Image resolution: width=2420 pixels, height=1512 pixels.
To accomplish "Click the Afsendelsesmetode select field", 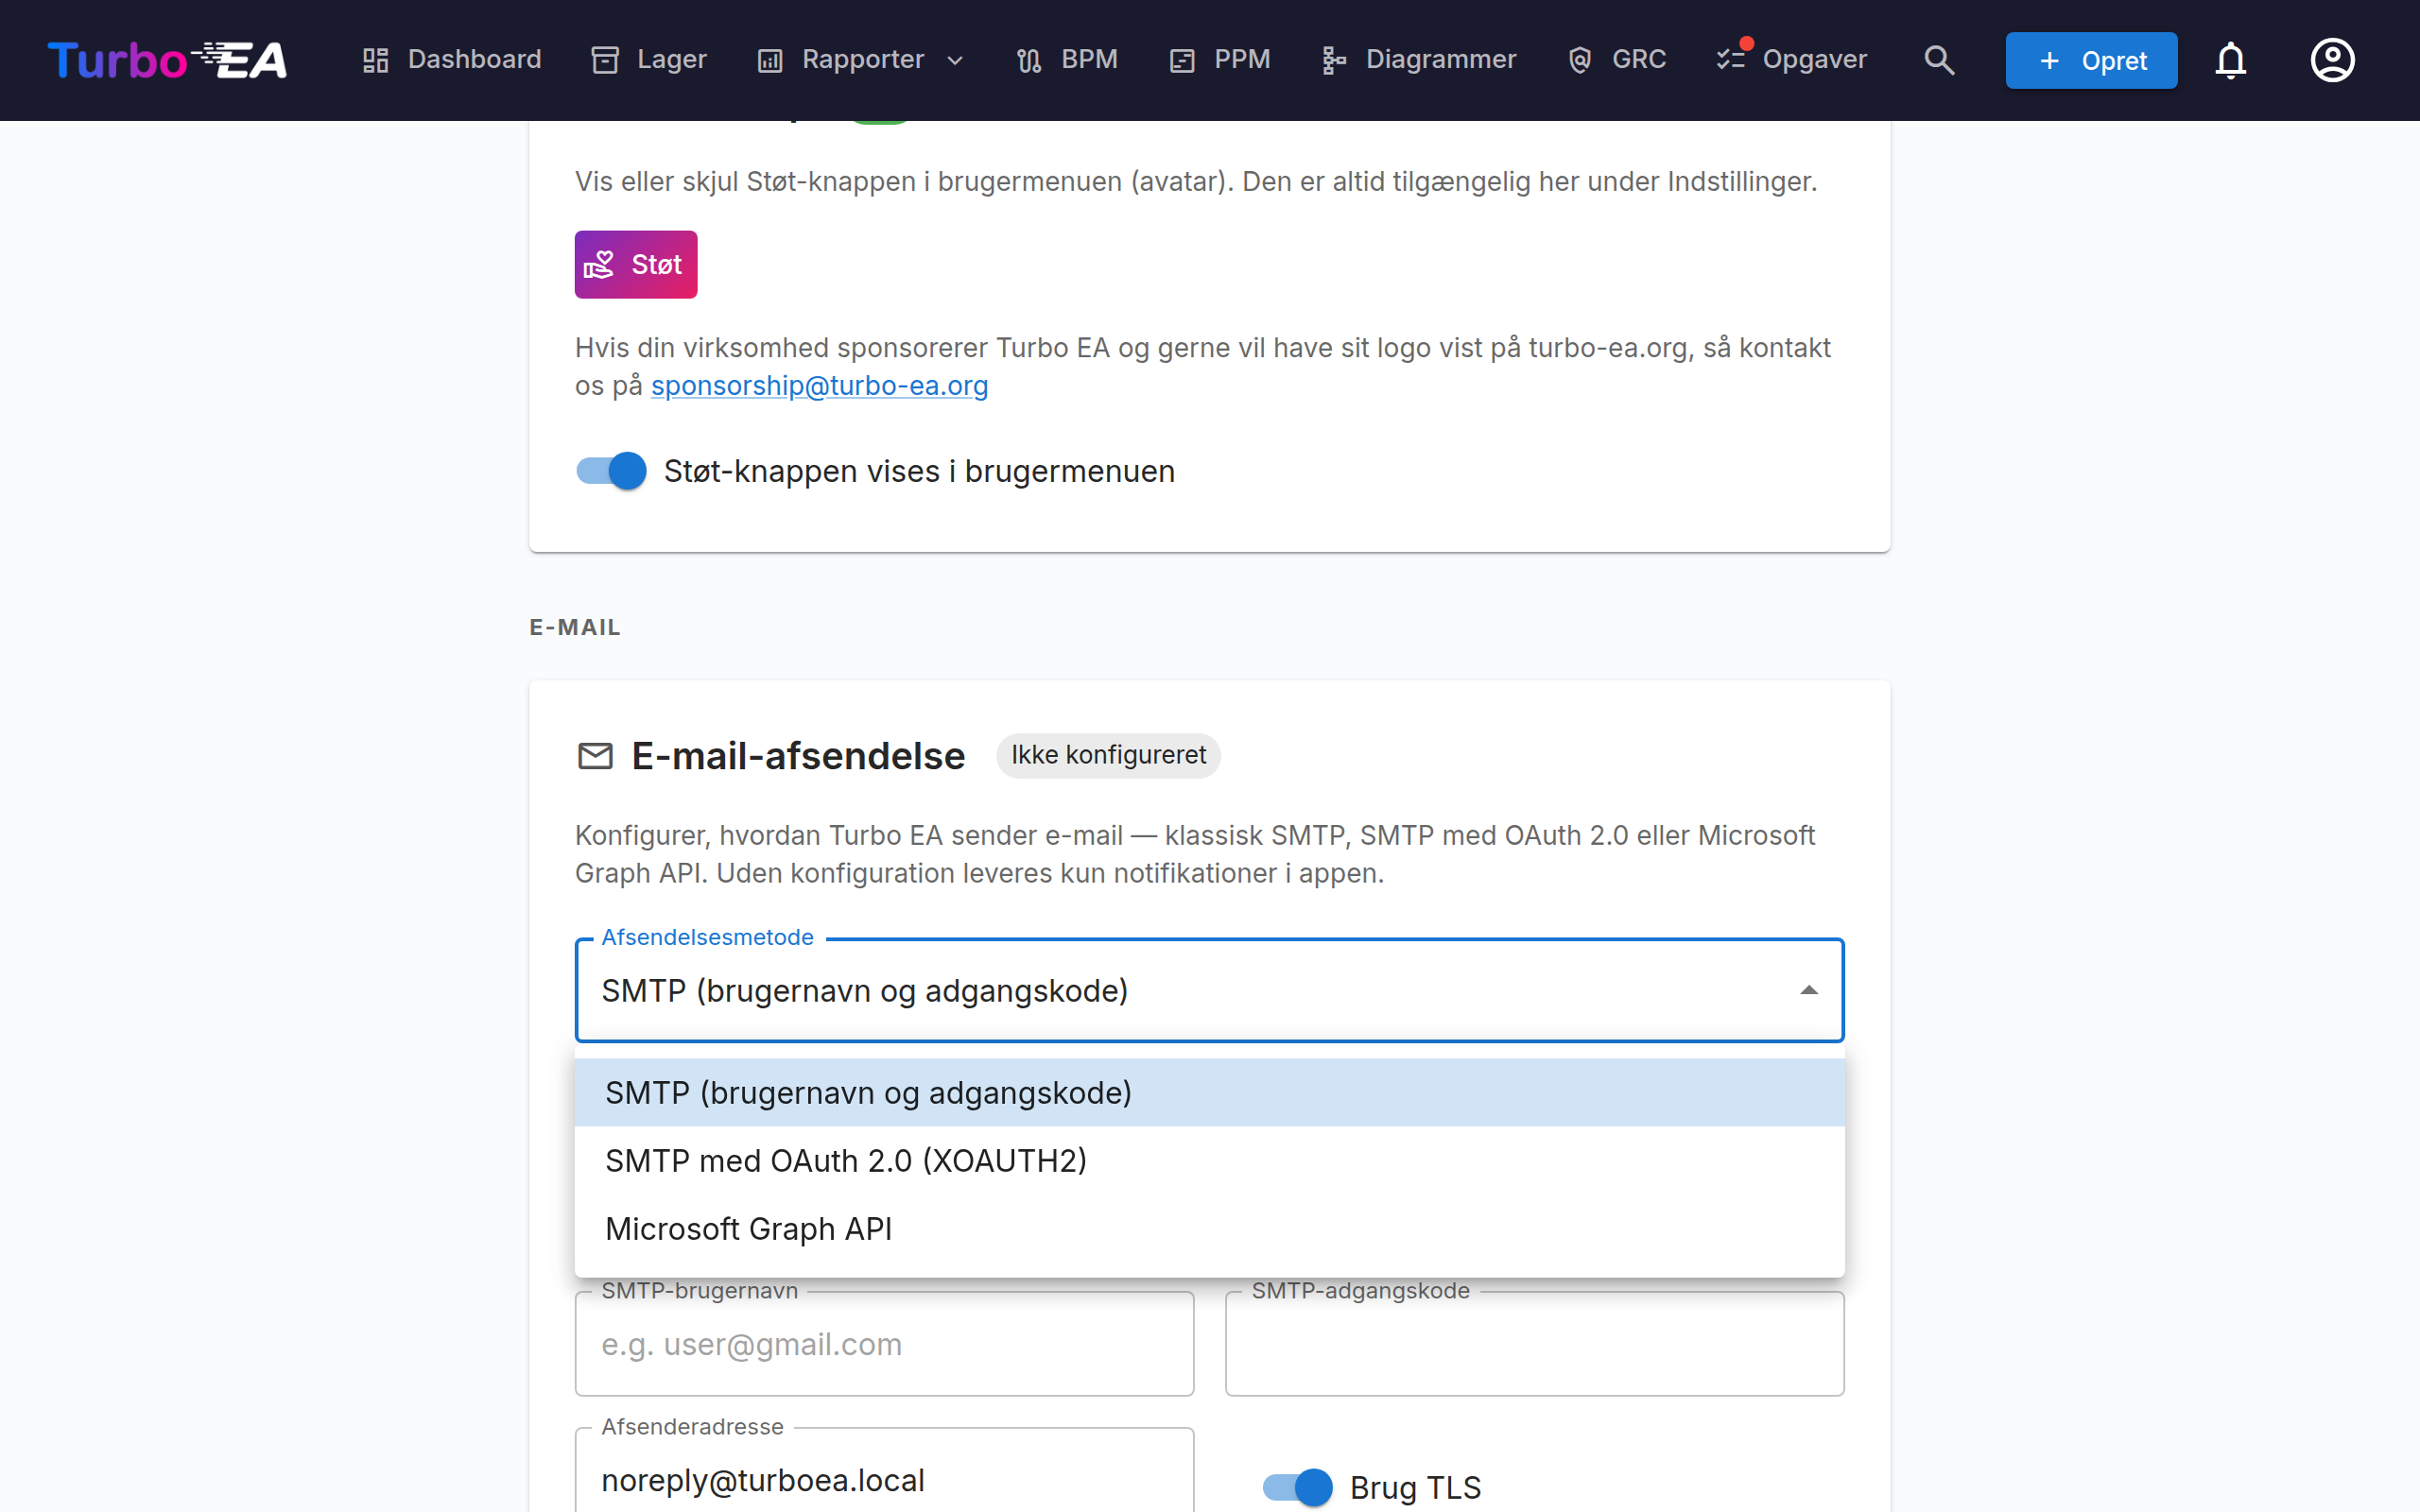I will point(1209,990).
